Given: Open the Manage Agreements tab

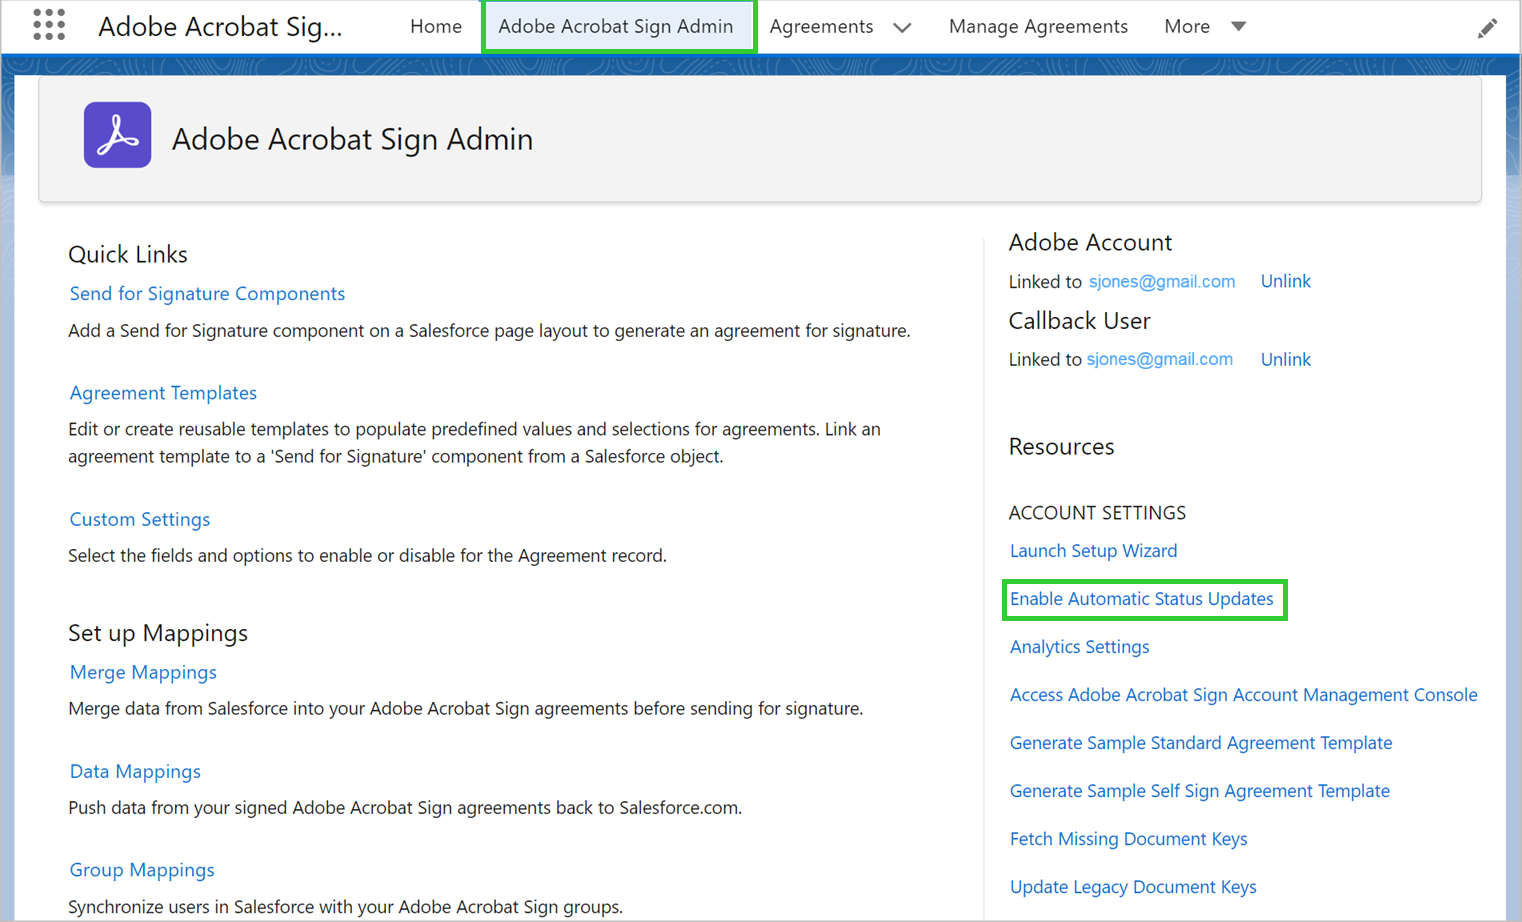Looking at the screenshot, I should click(x=1038, y=26).
